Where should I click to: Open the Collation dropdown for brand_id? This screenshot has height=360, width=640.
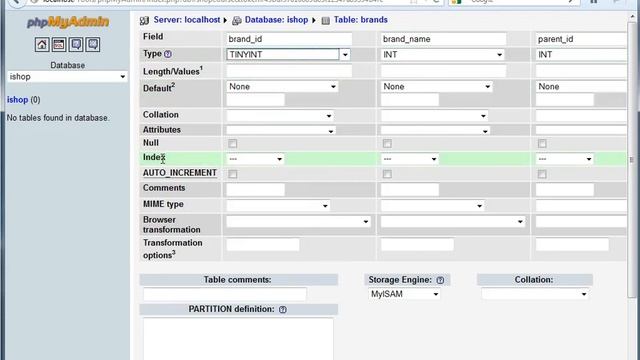(x=280, y=116)
